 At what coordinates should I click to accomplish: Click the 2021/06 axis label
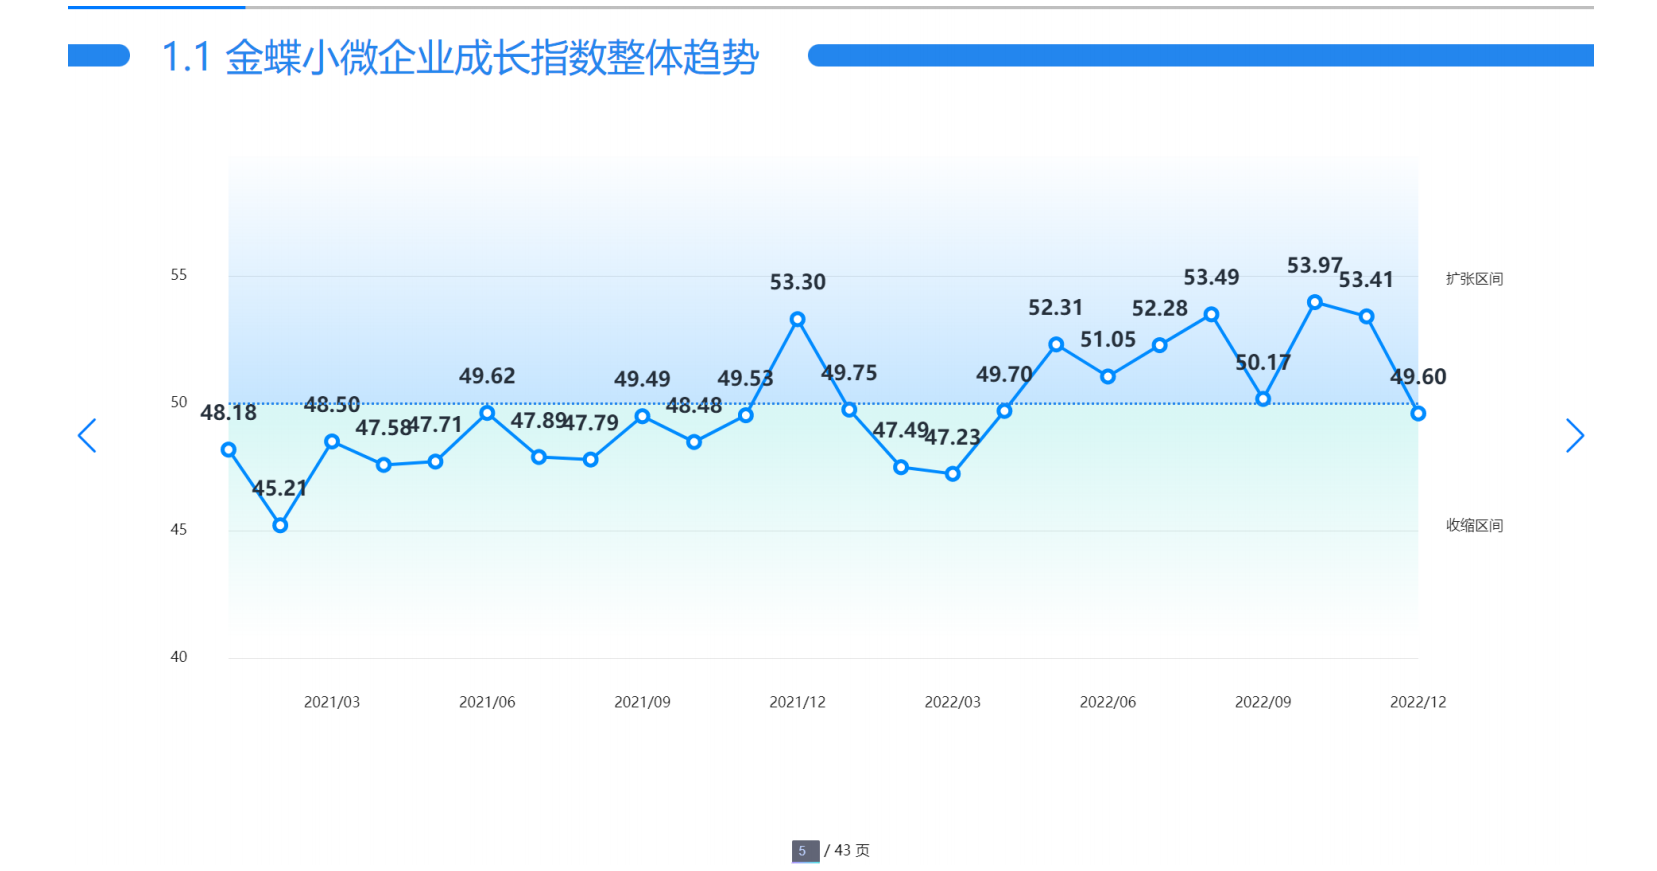[487, 702]
